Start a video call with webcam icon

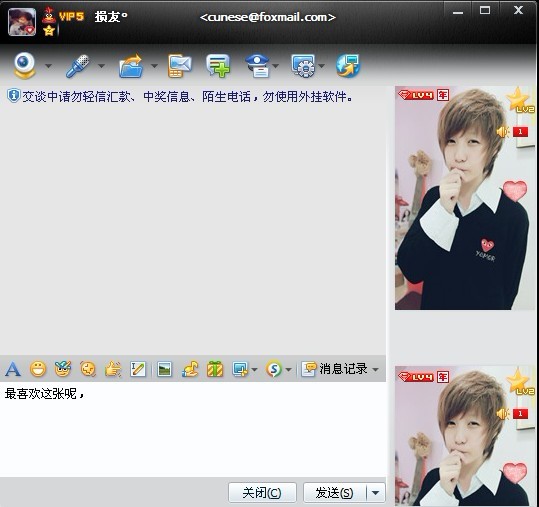tap(24, 65)
